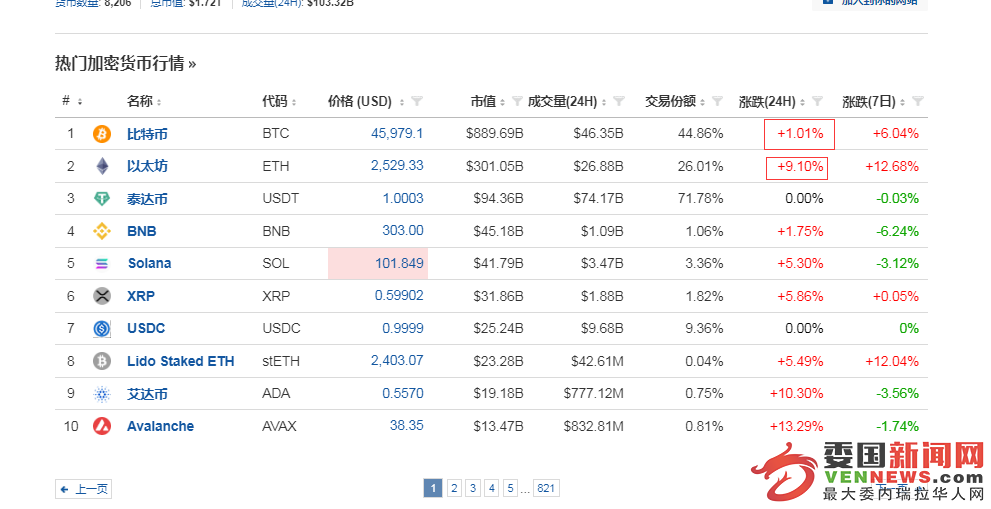991x509 pixels.
Task: Select ADA volume $777.12M
Action: point(593,393)
